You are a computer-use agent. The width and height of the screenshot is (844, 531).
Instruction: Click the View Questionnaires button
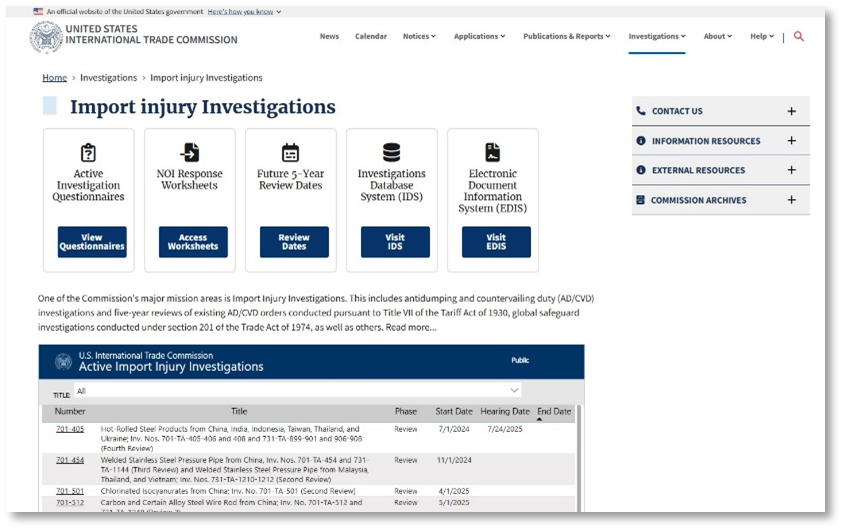92,242
